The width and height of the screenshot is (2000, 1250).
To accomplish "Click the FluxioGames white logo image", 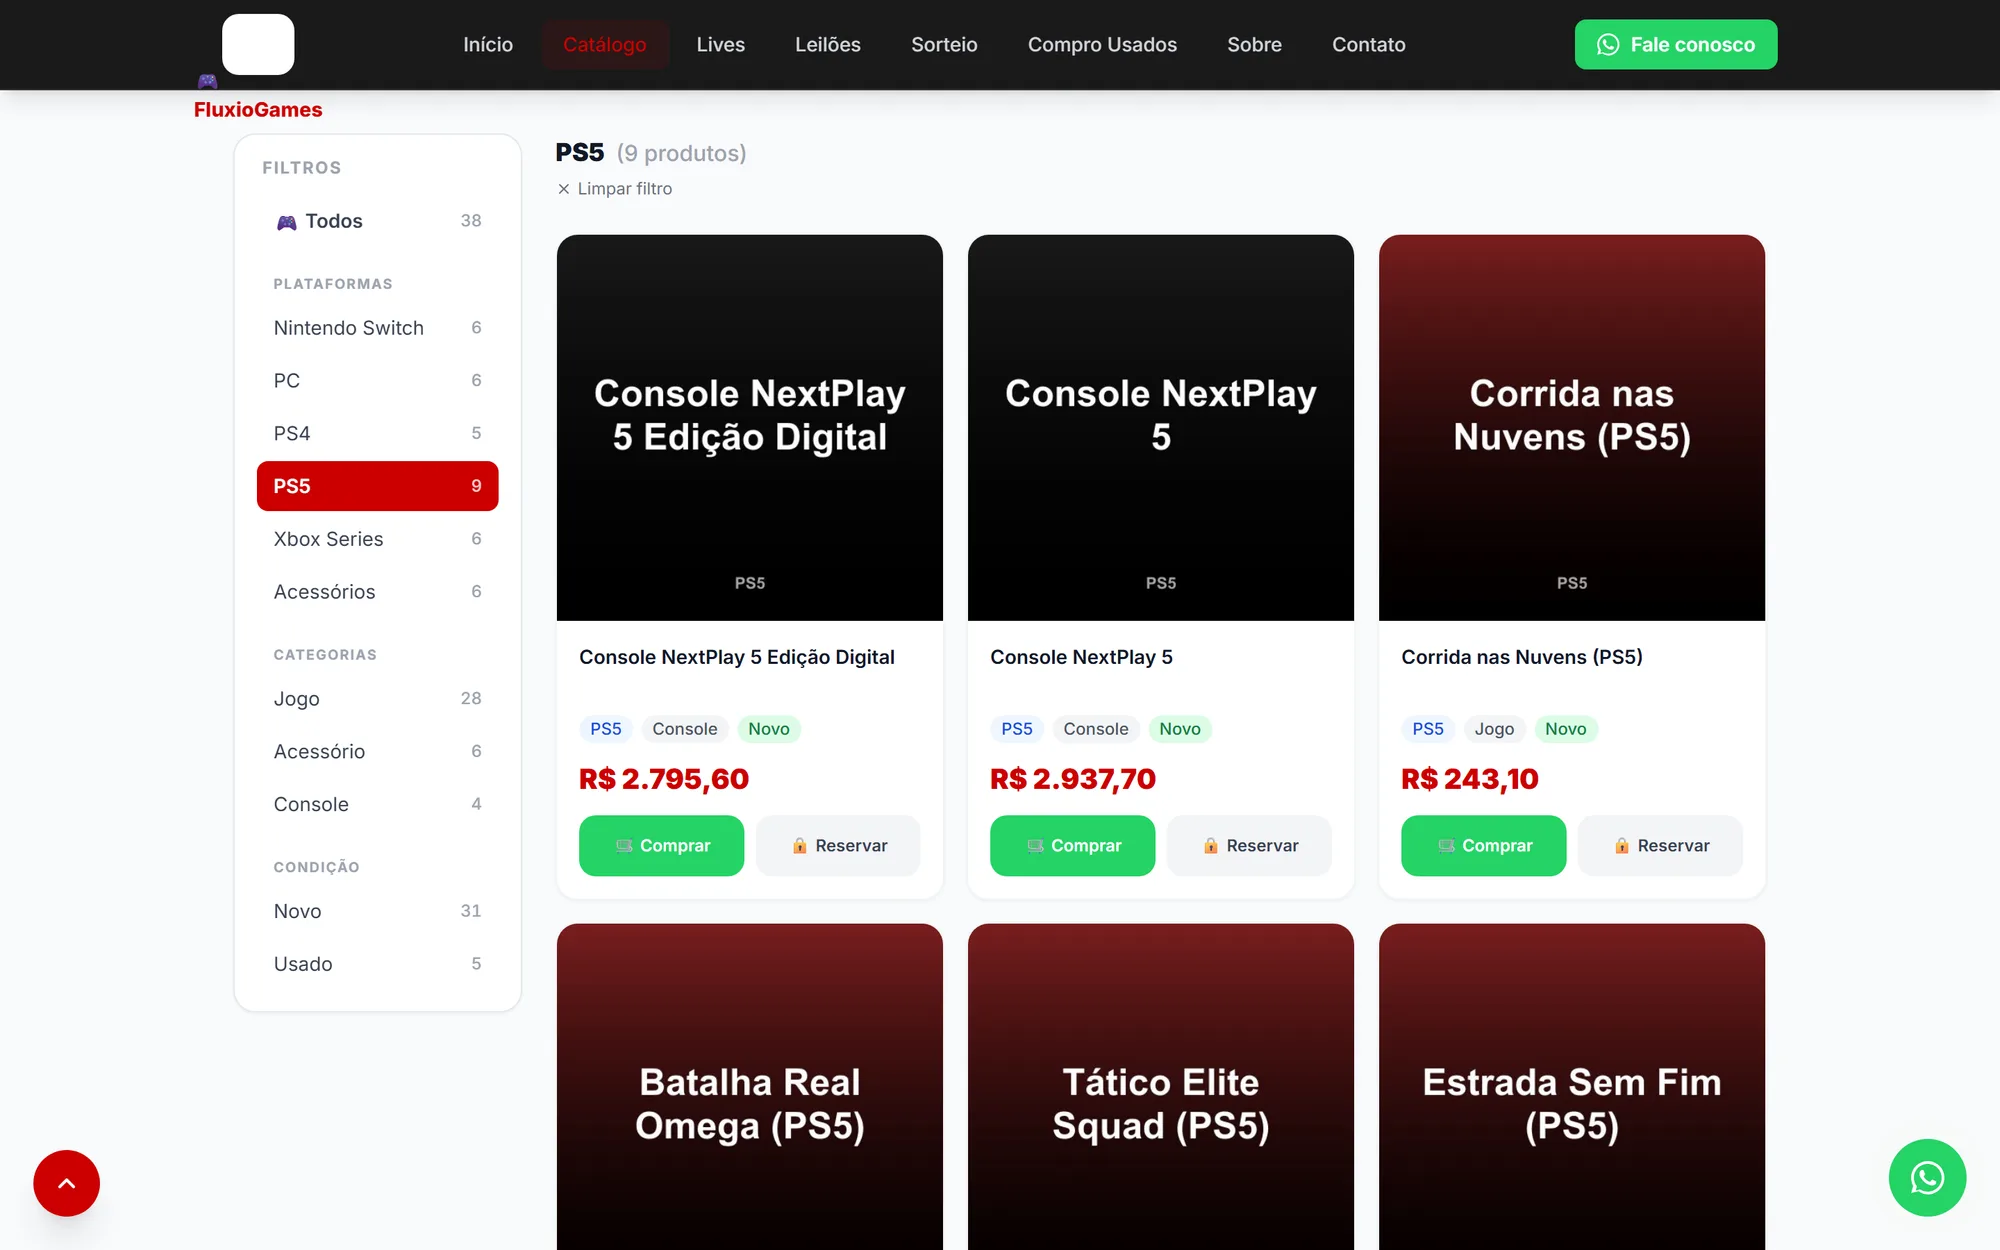I will (258, 44).
